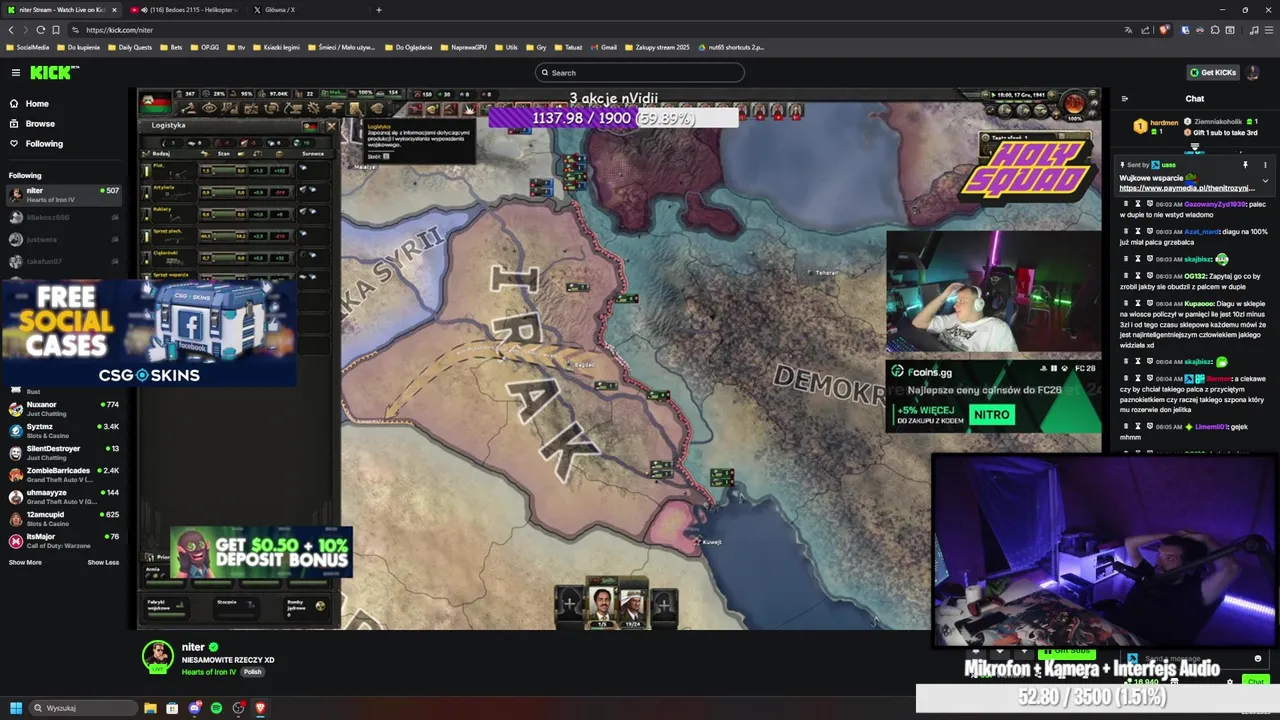Open a new browser tab

(378, 10)
